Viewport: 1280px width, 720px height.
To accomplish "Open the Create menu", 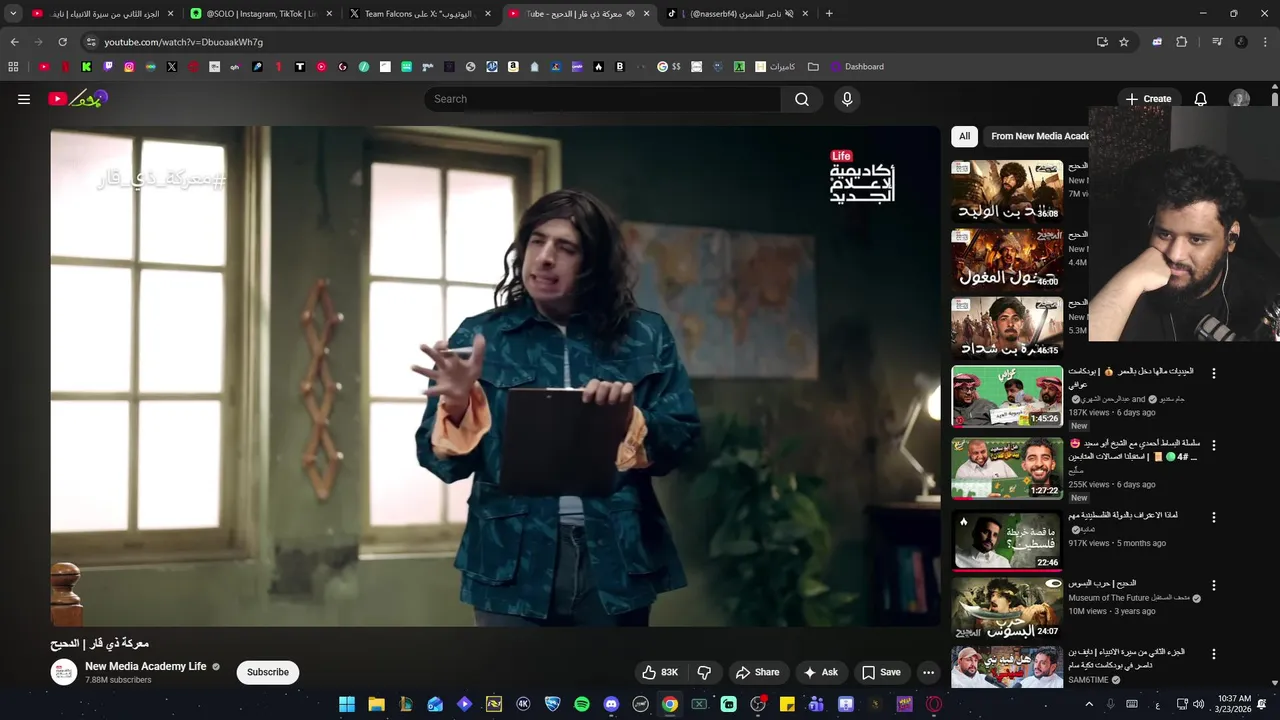I will click(1148, 99).
